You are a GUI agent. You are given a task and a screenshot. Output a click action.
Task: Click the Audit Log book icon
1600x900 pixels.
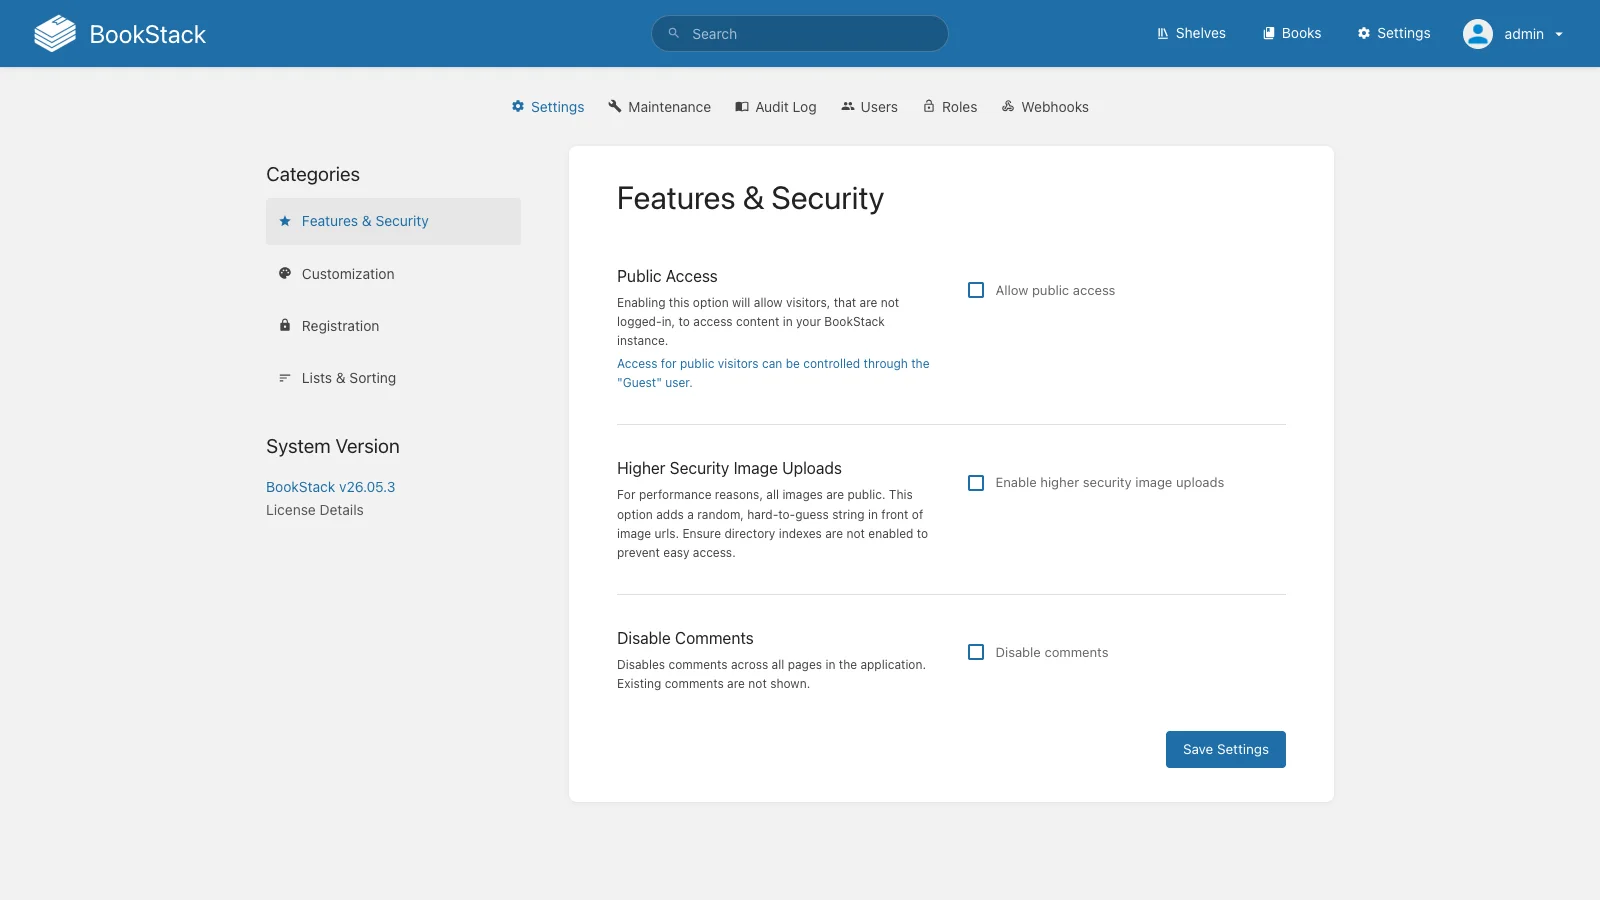[x=742, y=106]
